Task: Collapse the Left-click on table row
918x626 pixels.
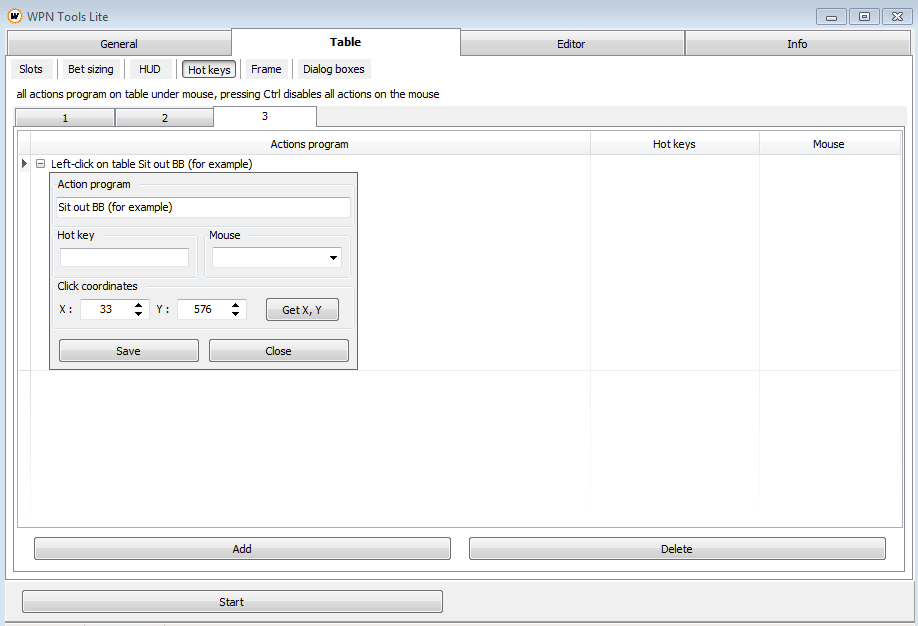Action: pos(40,164)
